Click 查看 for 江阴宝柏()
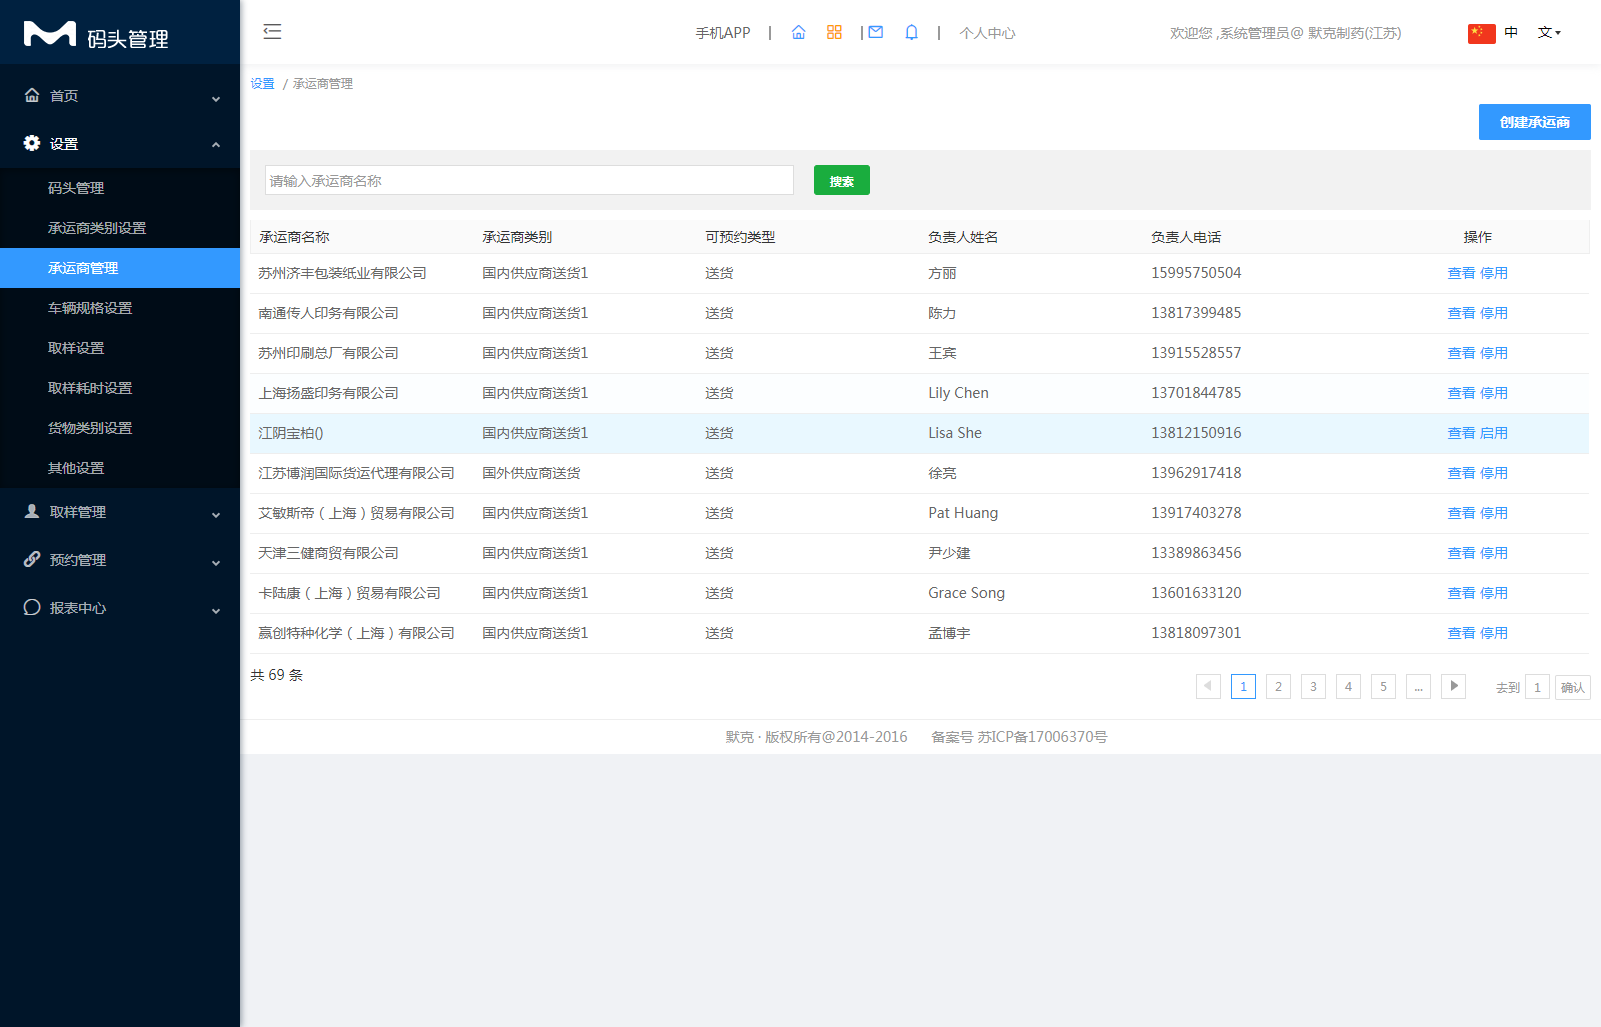1601x1027 pixels. click(1461, 433)
